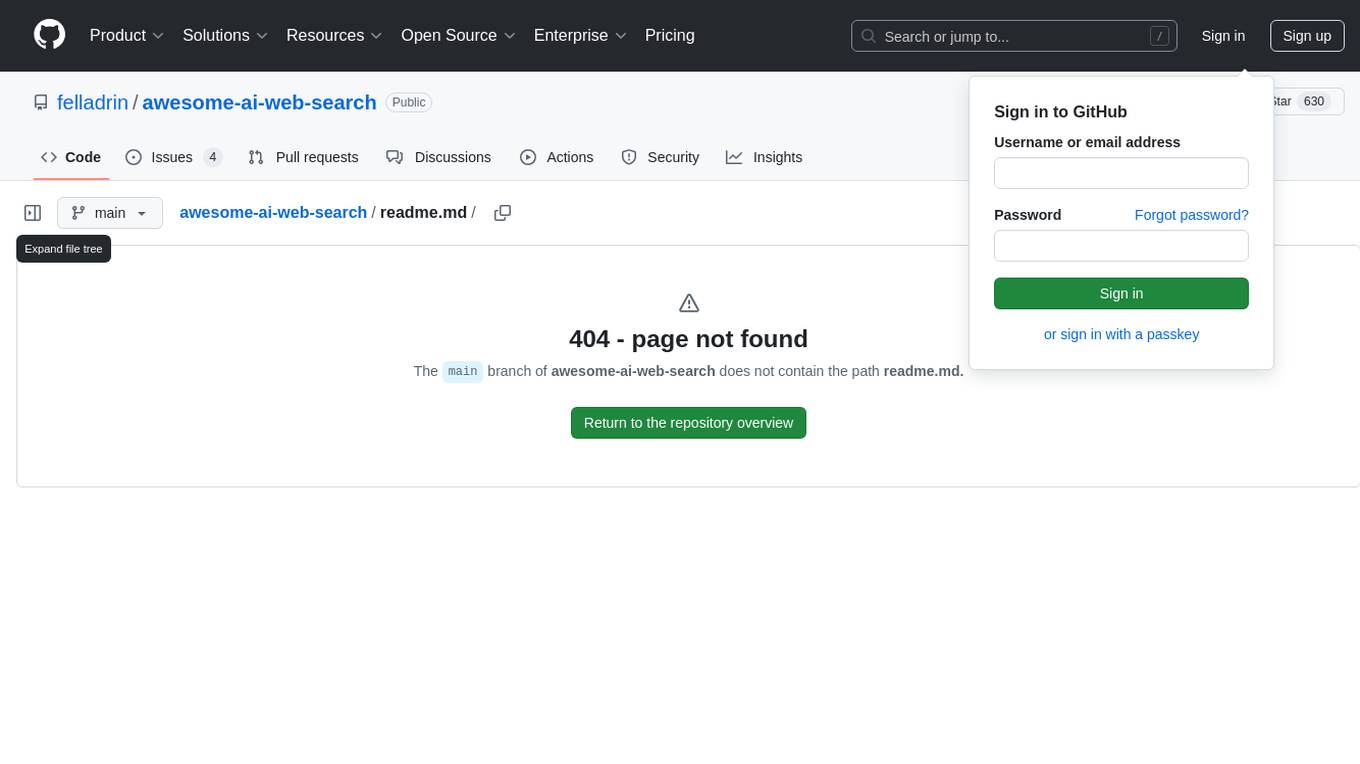Image resolution: width=1360 pixels, height=764 pixels.
Task: Click or sign in with a passkey
Action: point(1121,334)
